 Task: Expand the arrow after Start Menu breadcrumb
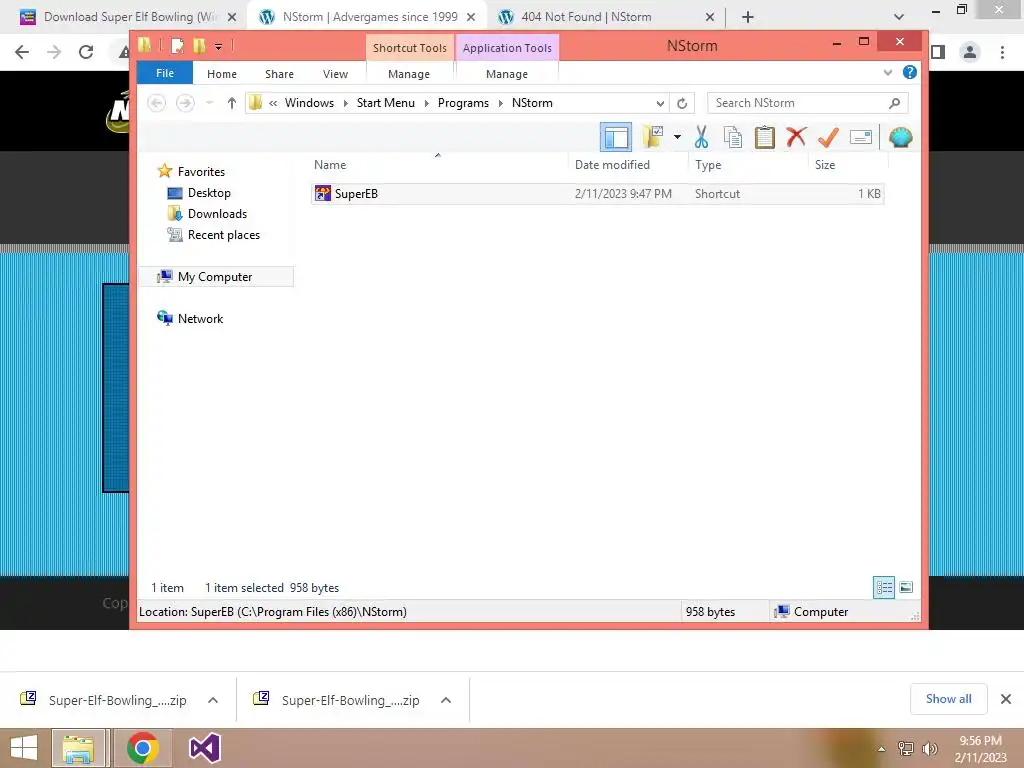point(426,103)
